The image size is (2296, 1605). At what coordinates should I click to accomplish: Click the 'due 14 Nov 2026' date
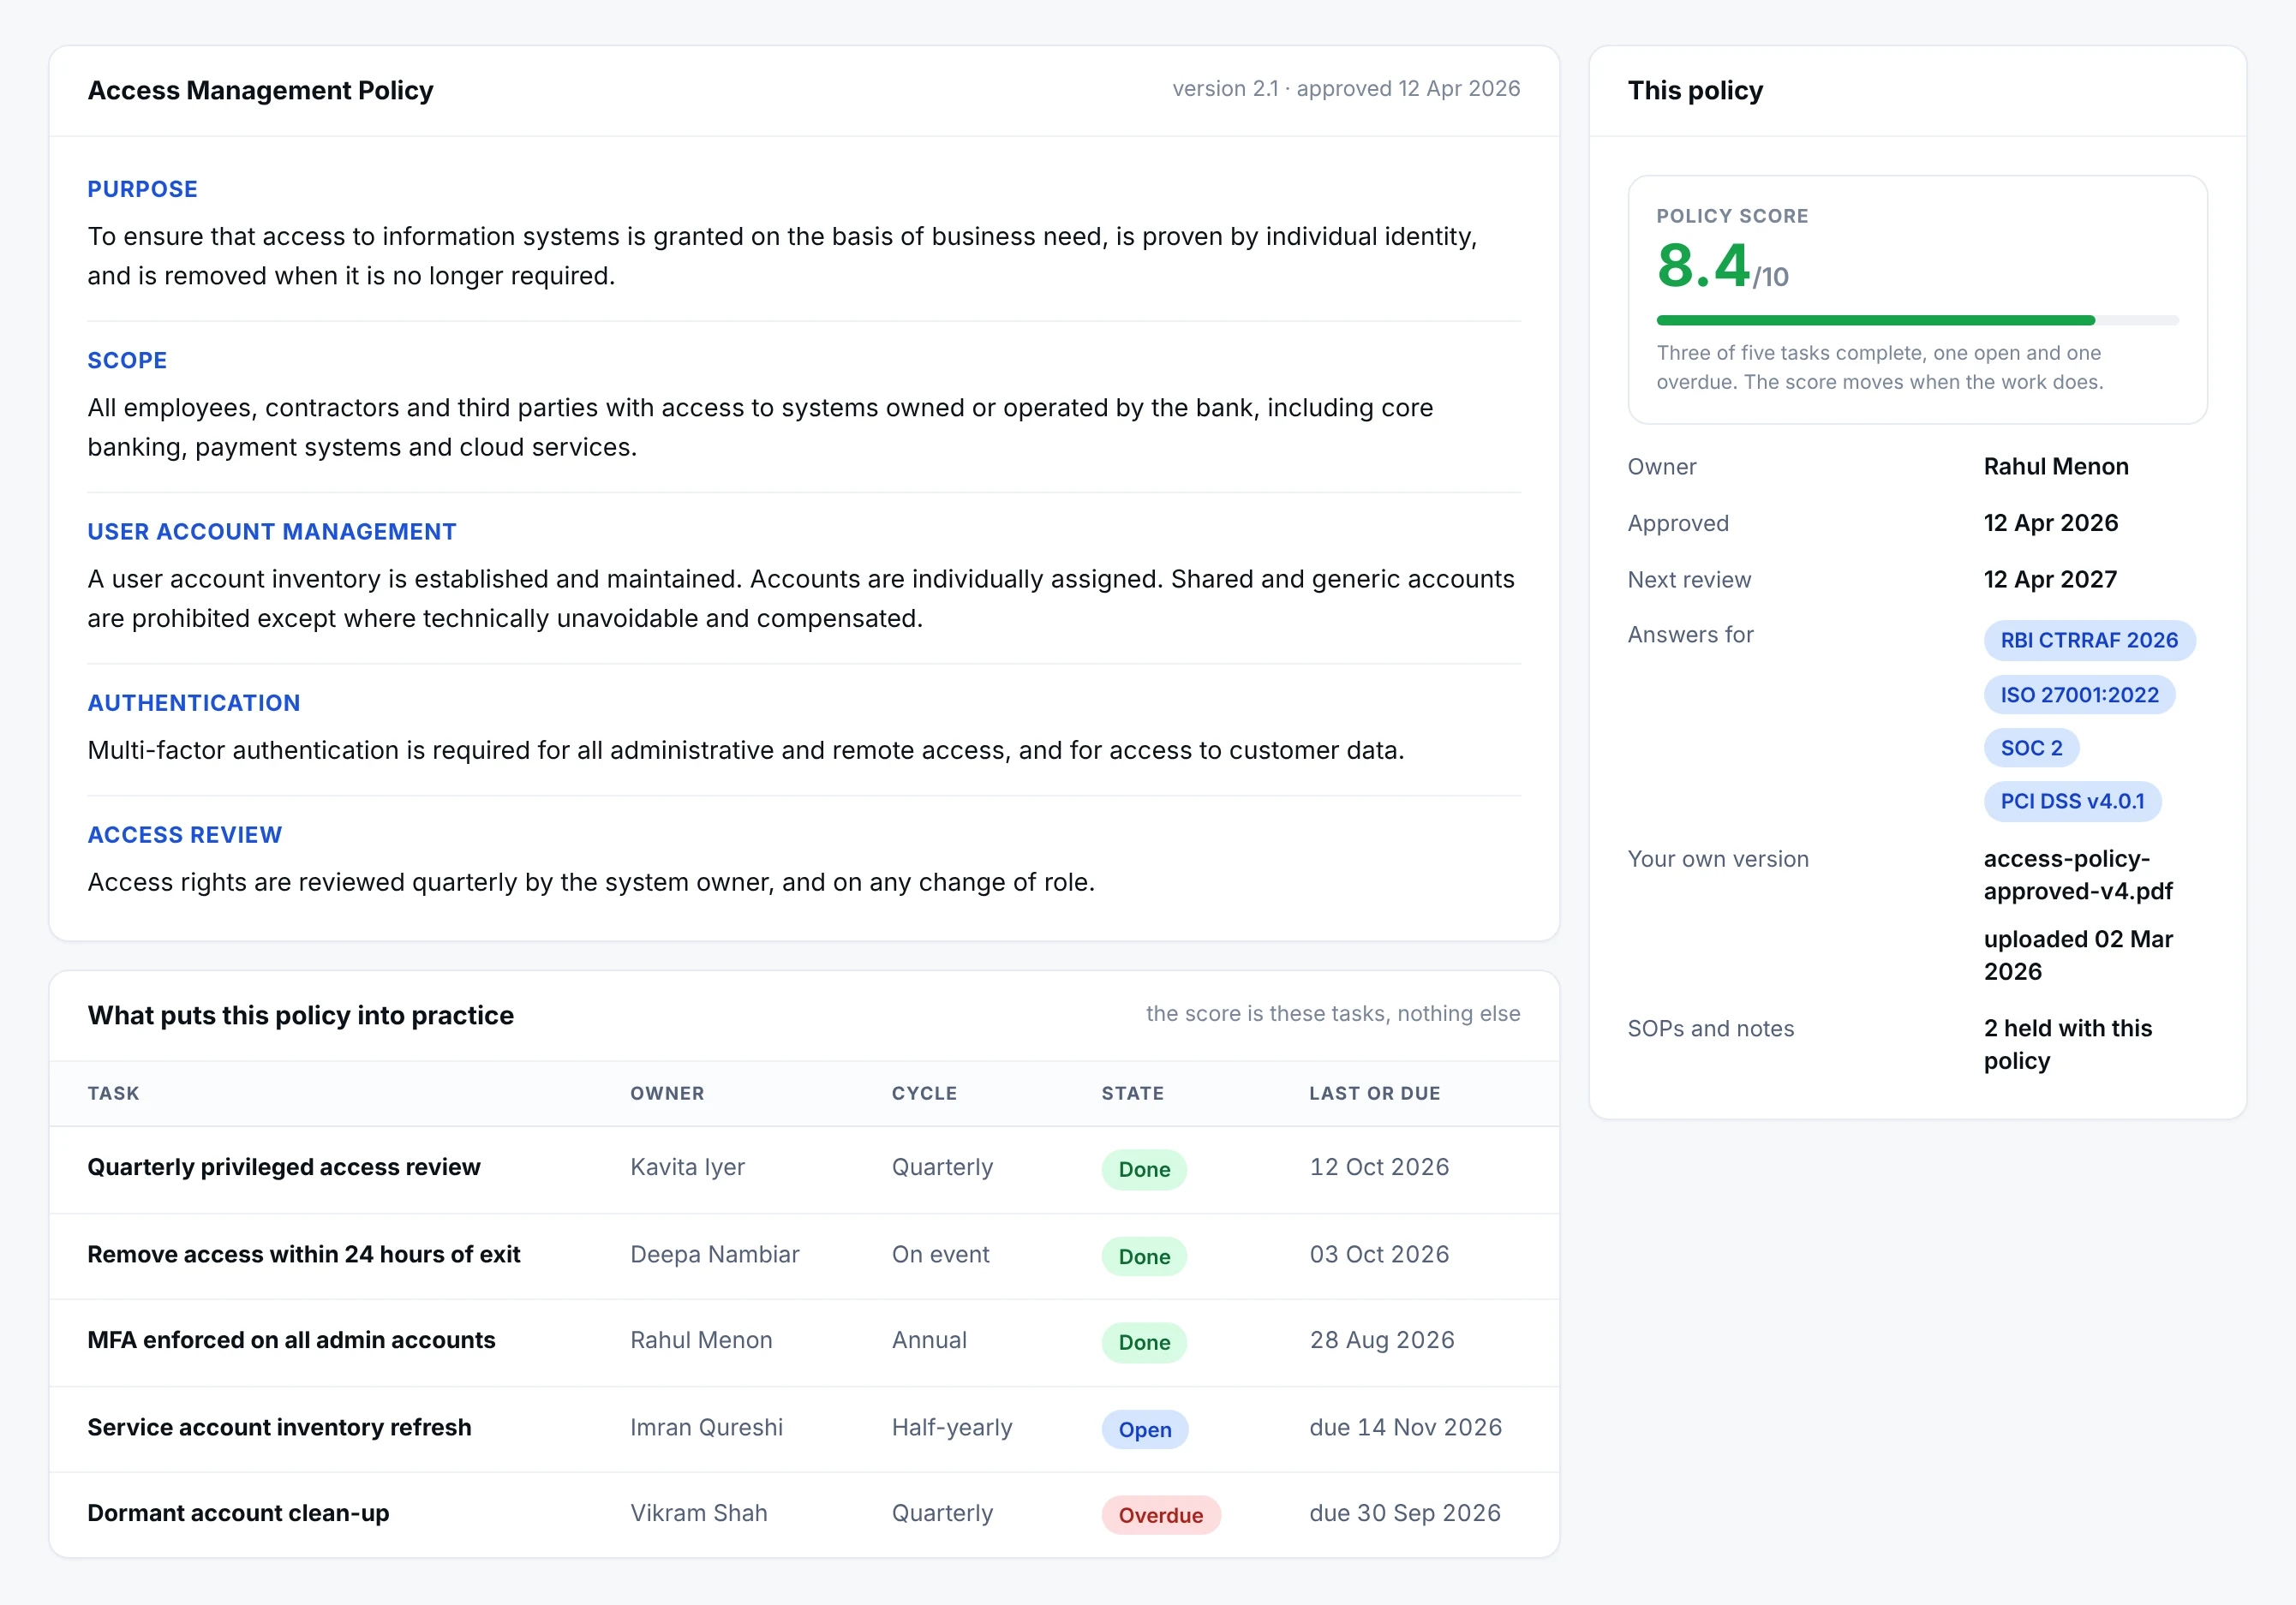click(1405, 1427)
